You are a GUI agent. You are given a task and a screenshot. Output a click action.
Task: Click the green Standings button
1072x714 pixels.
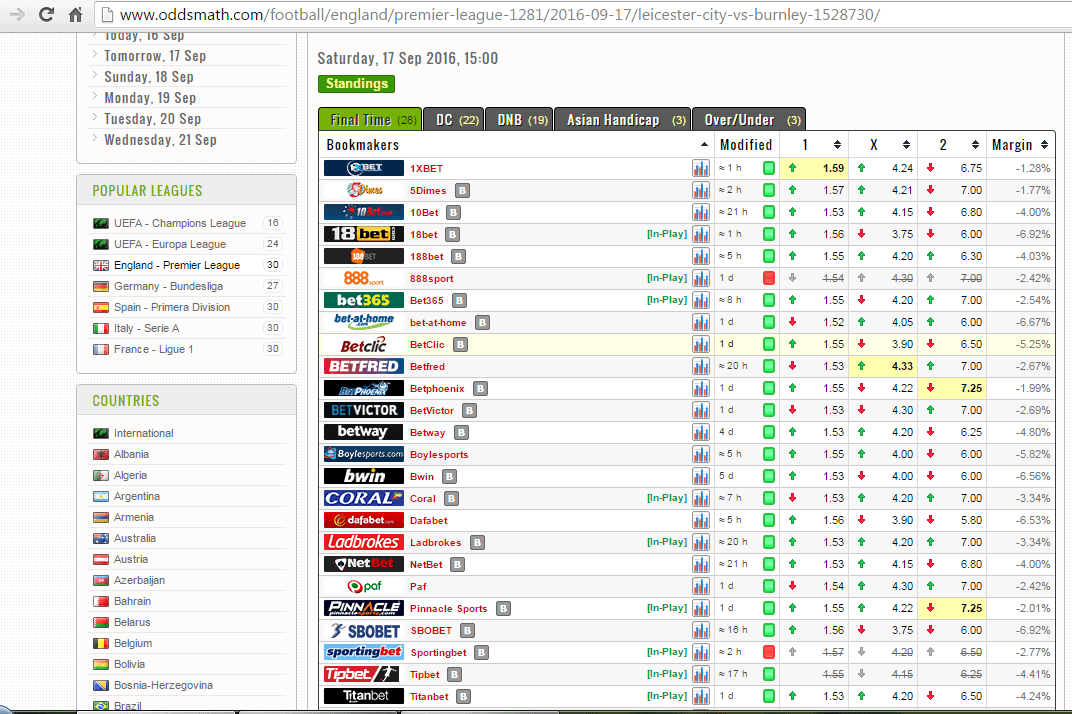[356, 84]
